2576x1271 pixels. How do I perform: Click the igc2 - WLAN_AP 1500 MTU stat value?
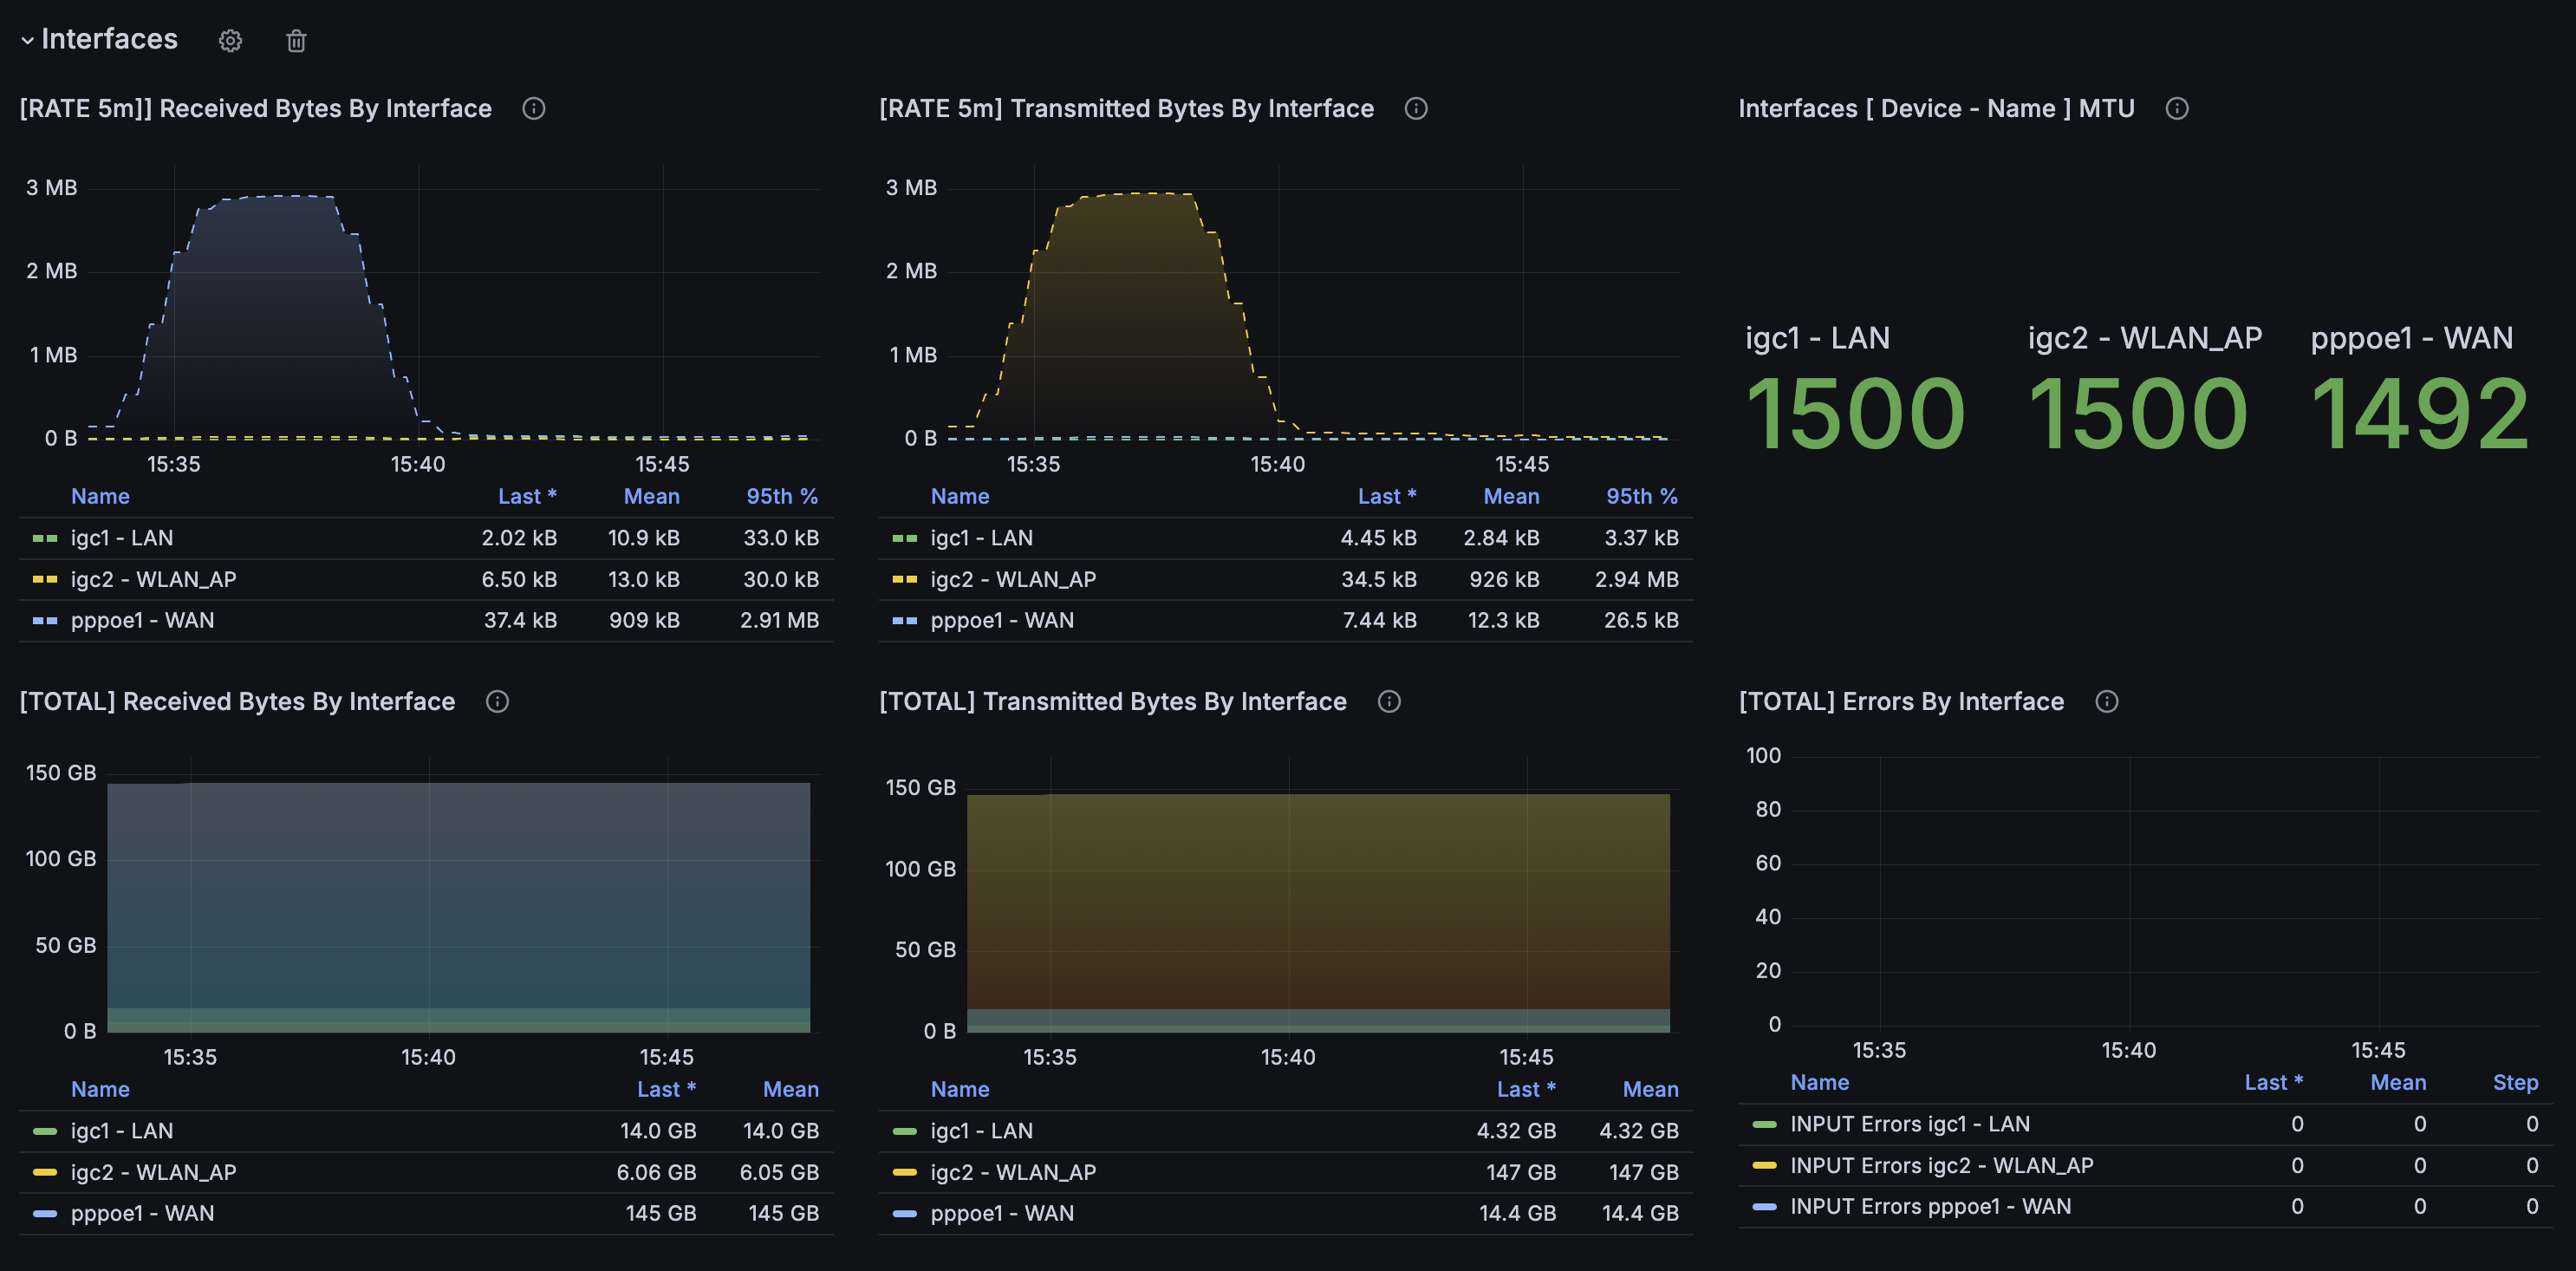(x=2137, y=414)
